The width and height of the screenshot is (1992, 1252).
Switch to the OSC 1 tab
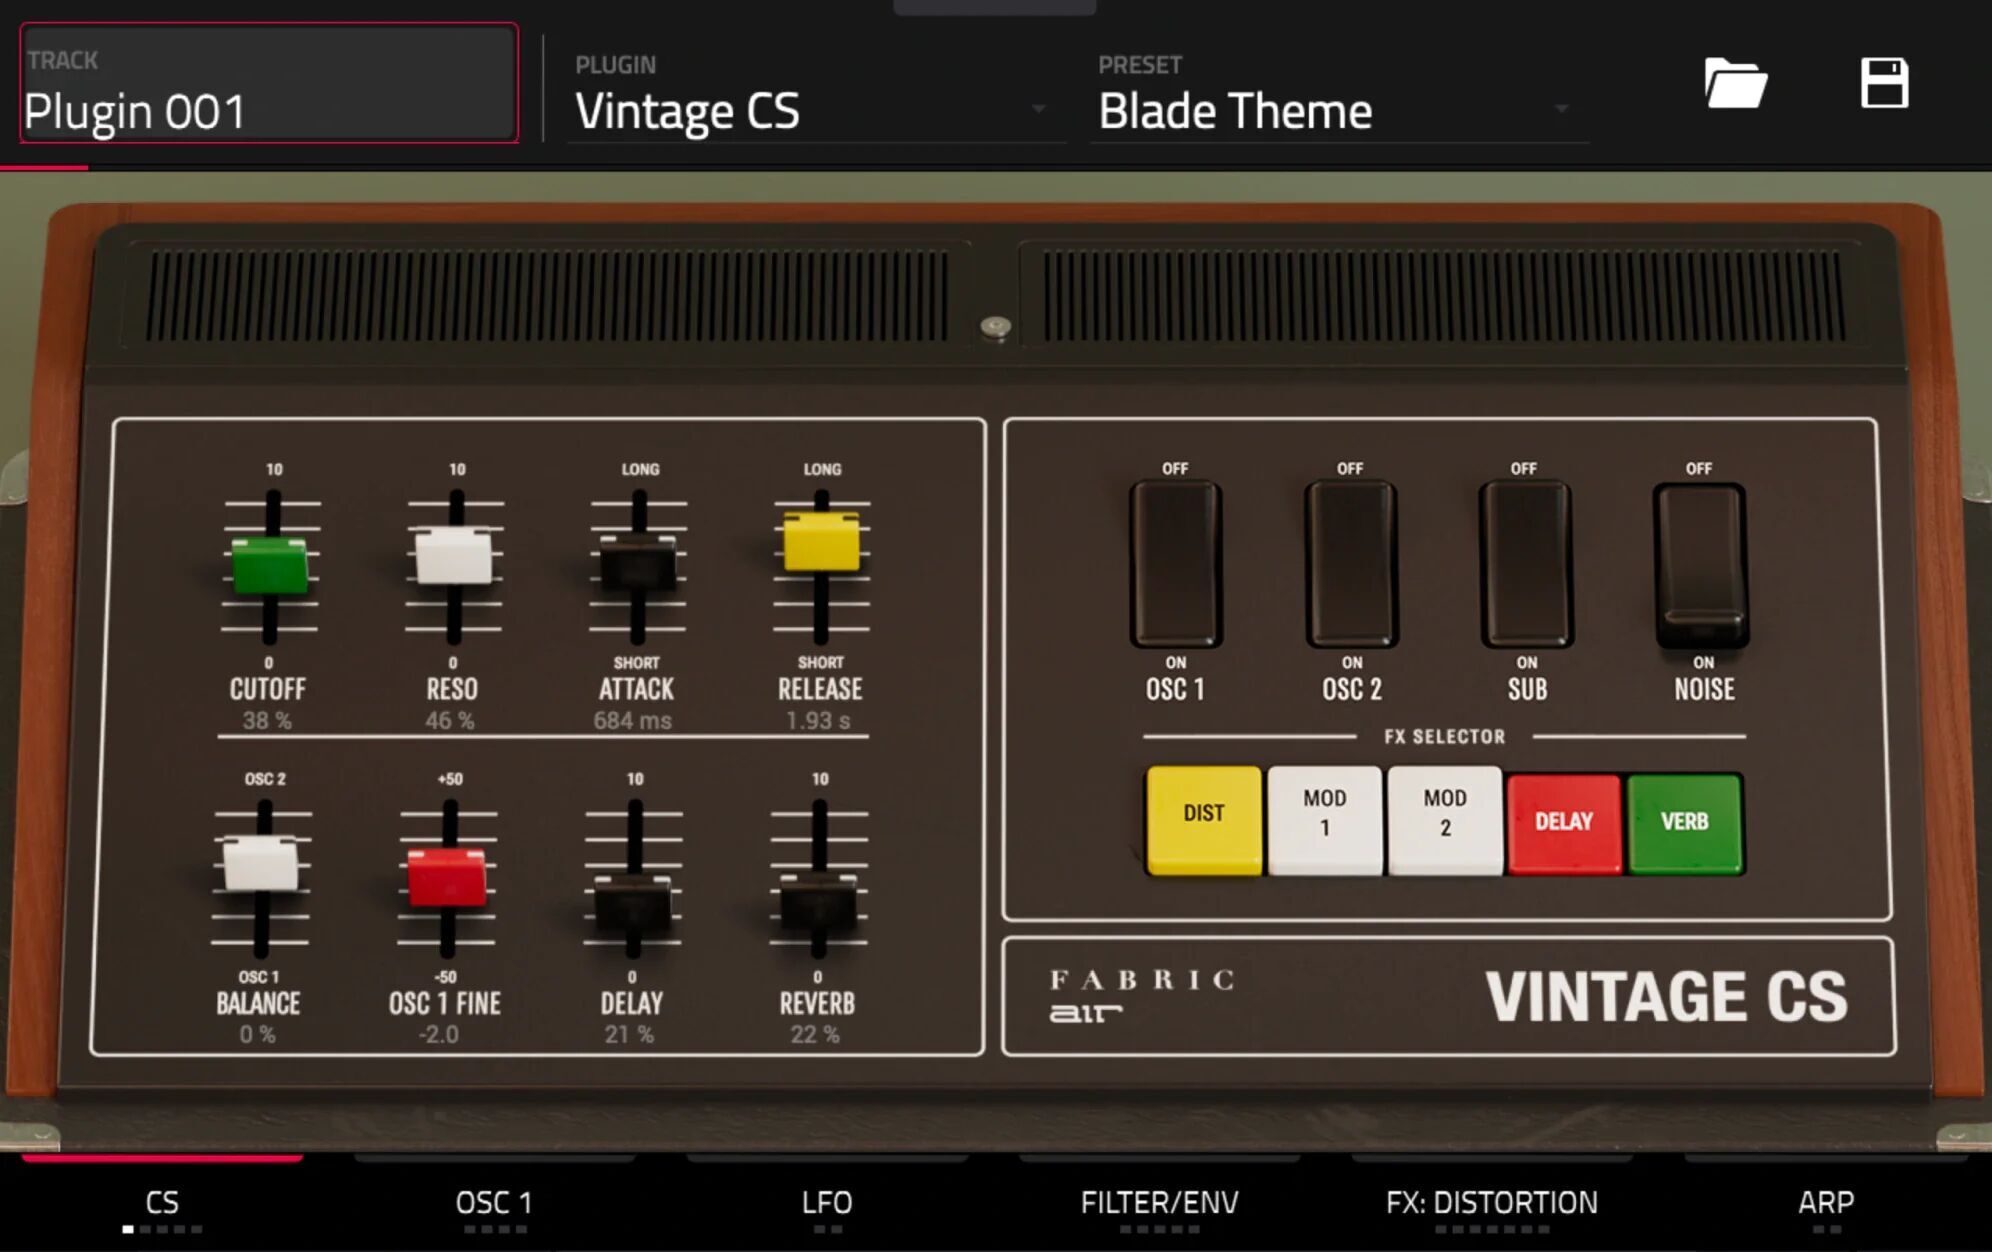[x=494, y=1204]
